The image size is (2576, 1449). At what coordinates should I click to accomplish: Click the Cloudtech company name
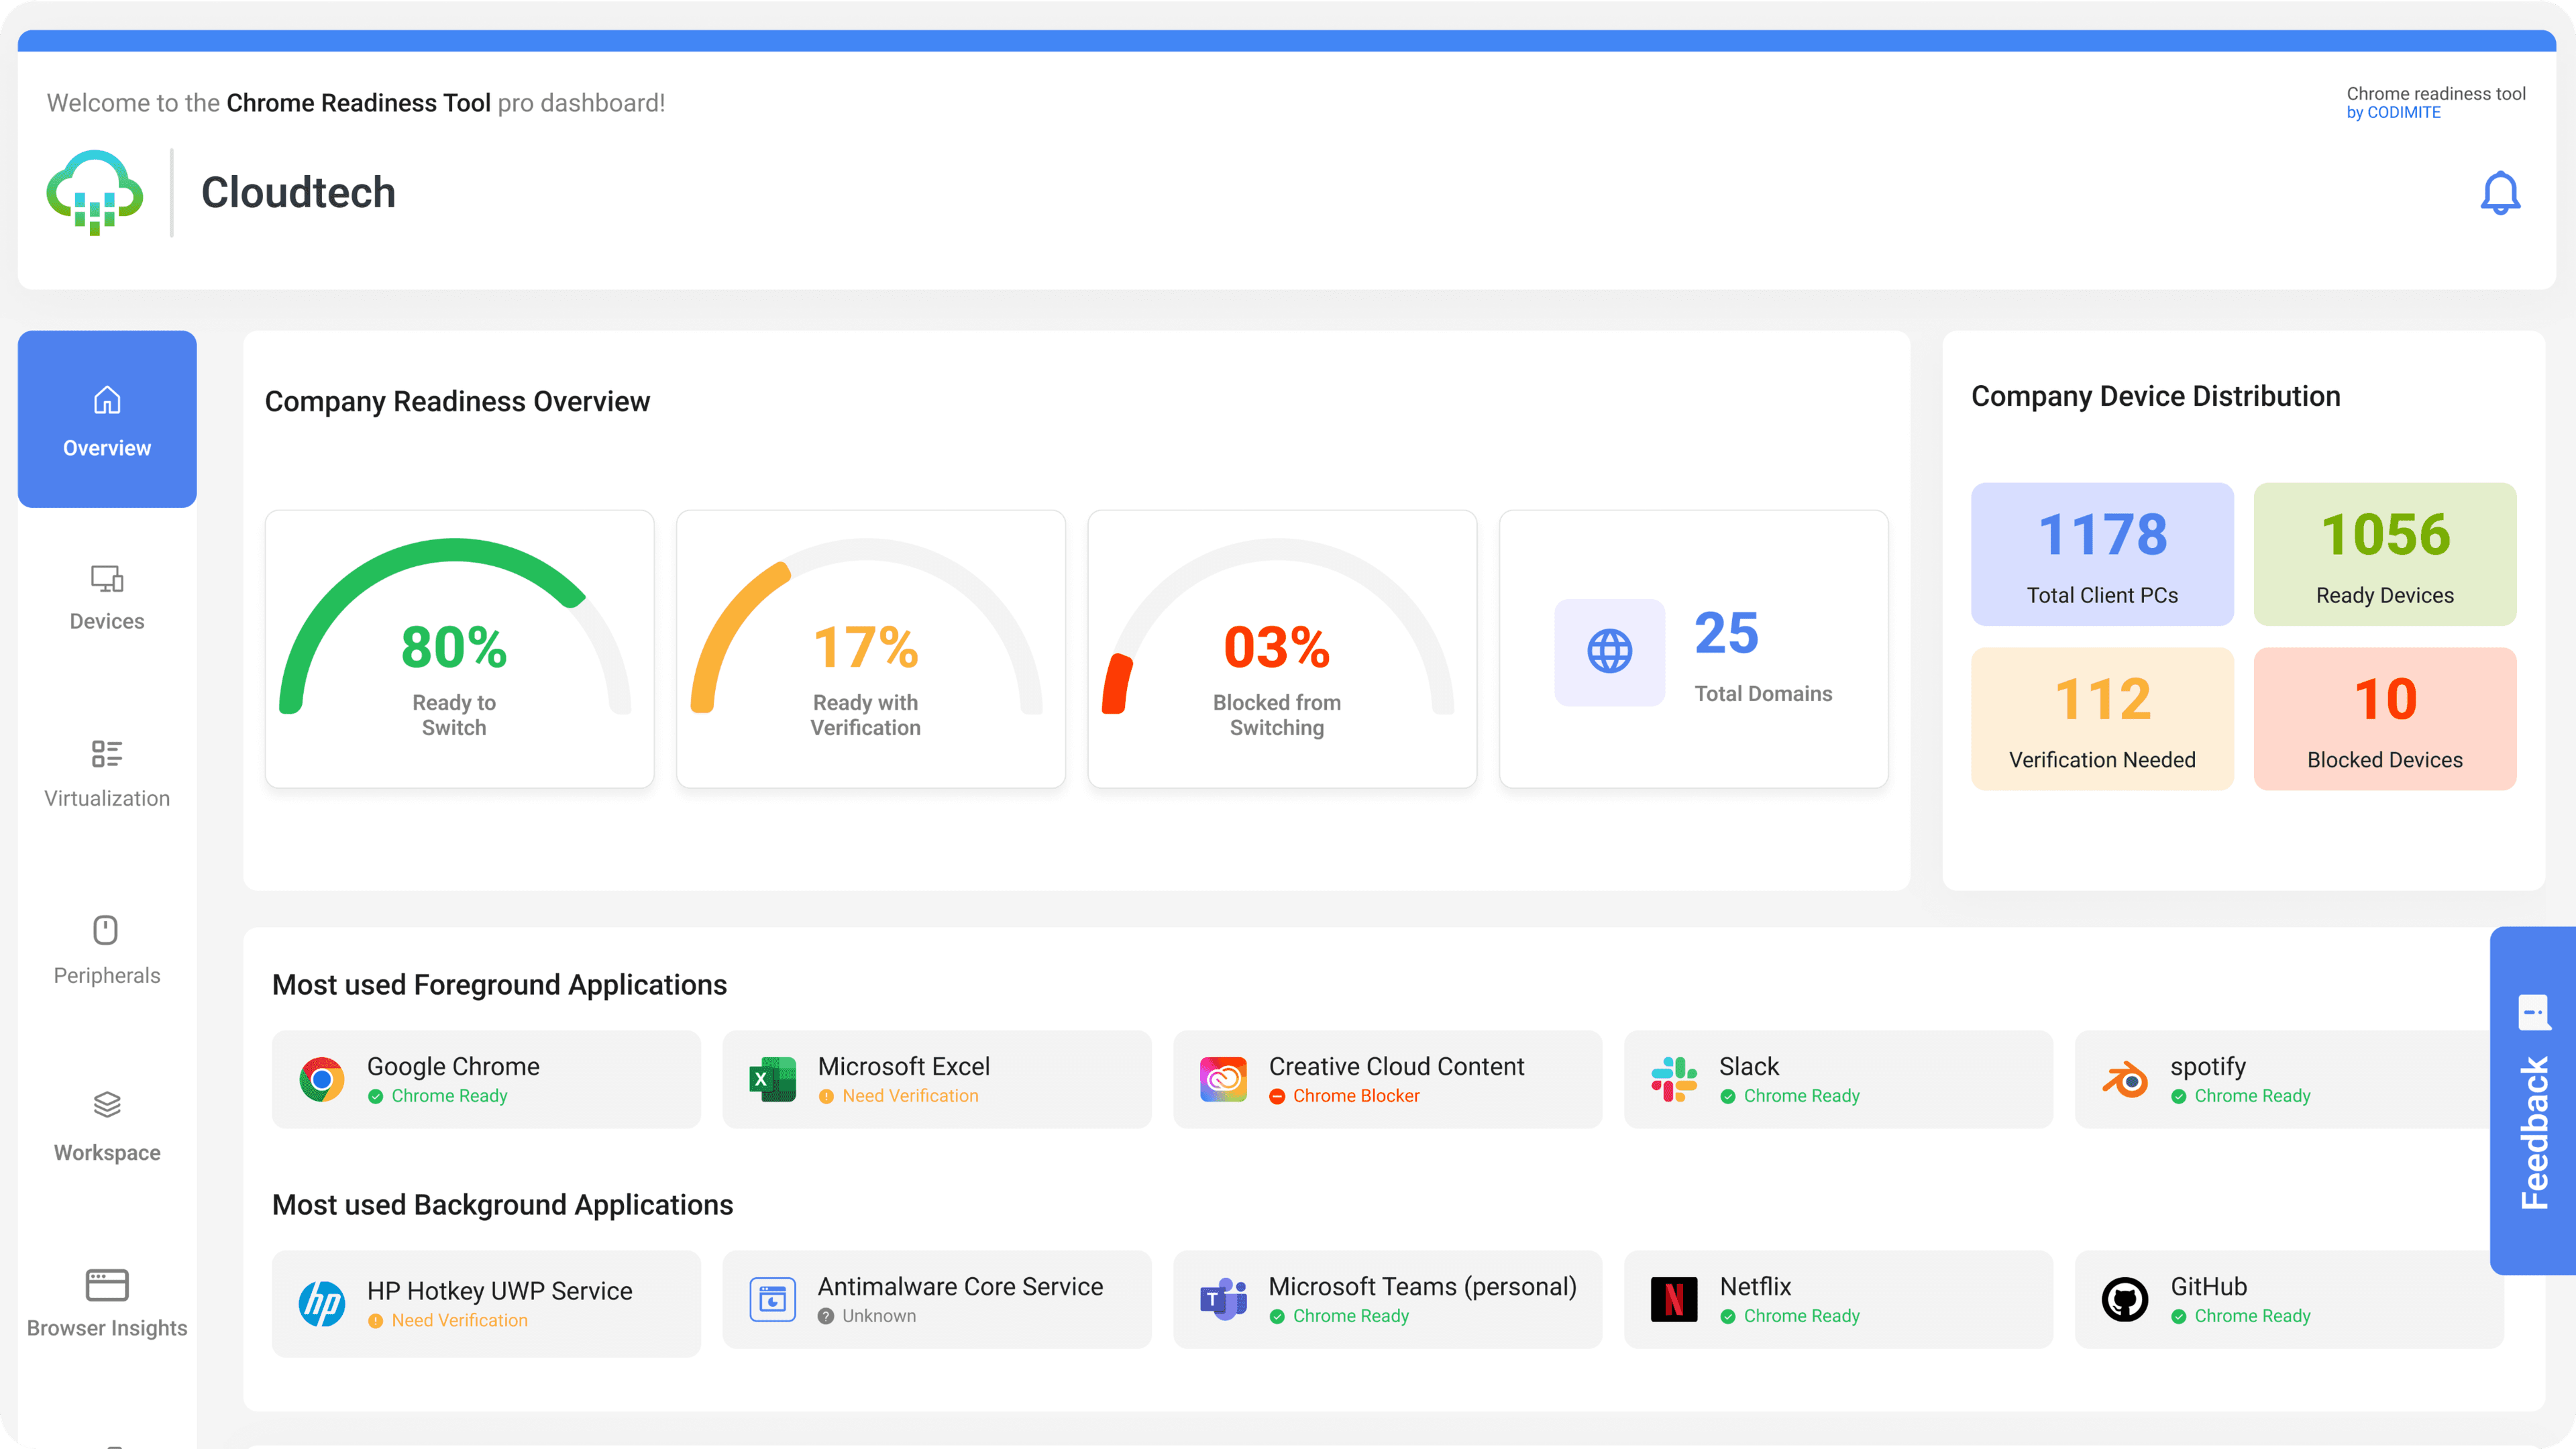pos(298,192)
